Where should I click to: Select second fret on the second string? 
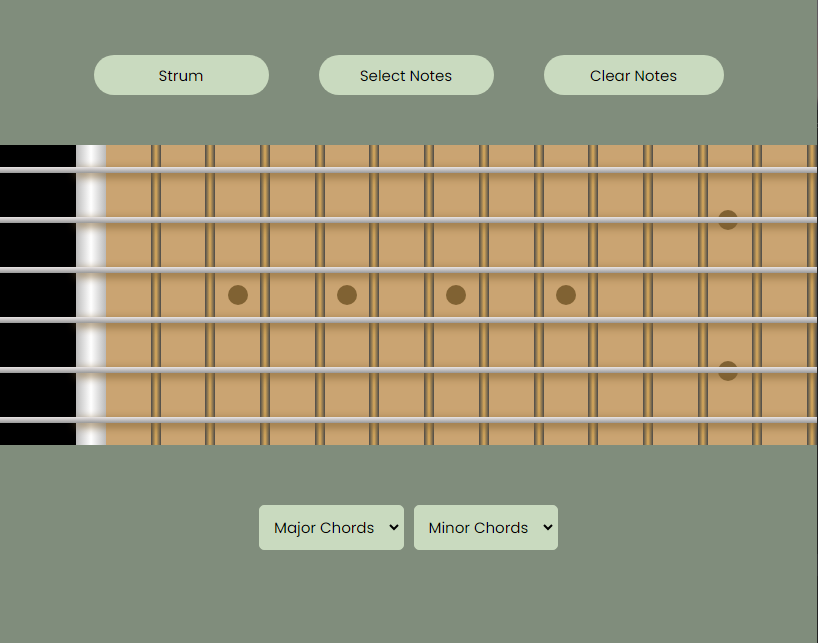pyautogui.click(x=183, y=220)
